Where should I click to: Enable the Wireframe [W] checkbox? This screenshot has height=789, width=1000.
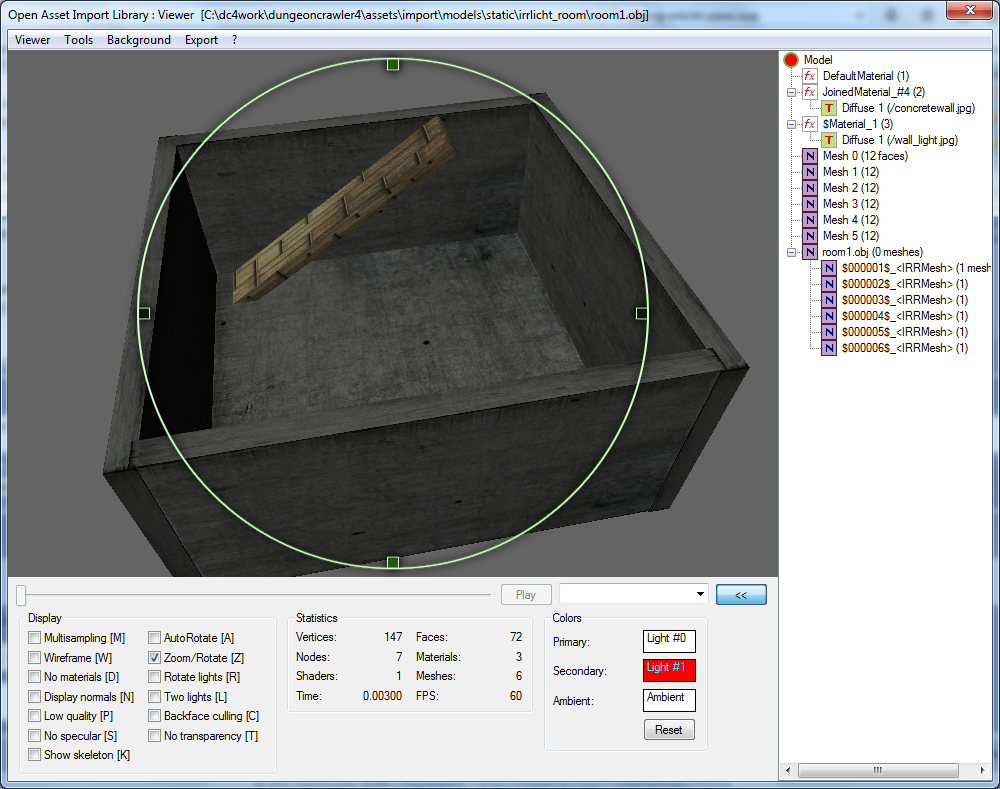click(35, 658)
